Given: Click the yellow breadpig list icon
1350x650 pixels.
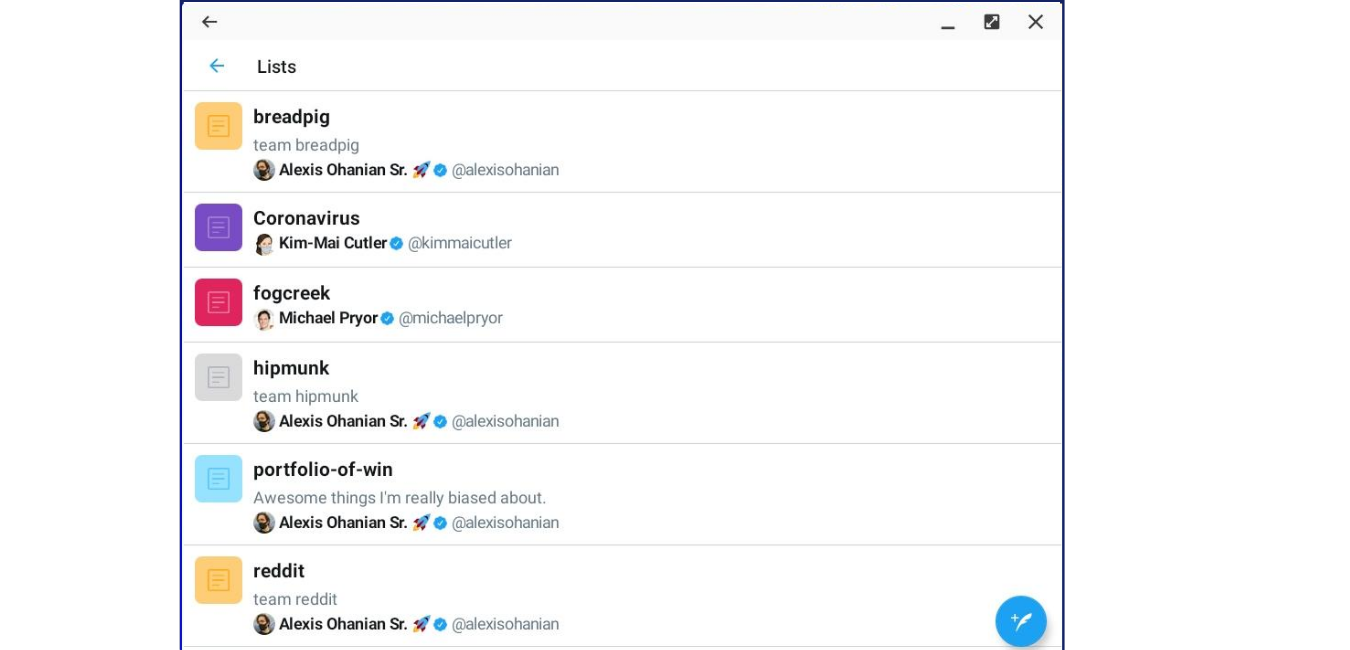Looking at the screenshot, I should (x=218, y=126).
